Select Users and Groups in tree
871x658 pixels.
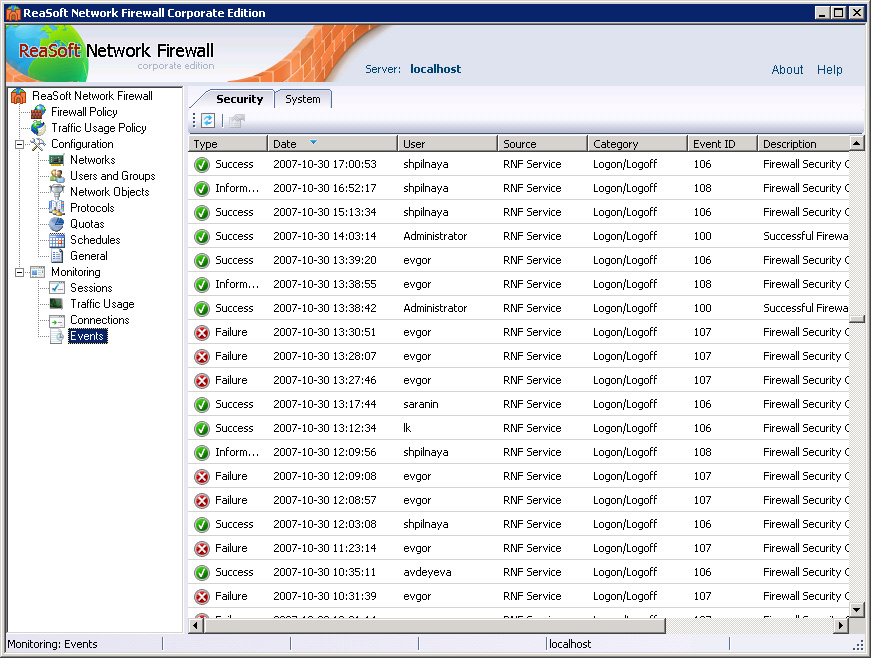pyautogui.click(x=113, y=176)
